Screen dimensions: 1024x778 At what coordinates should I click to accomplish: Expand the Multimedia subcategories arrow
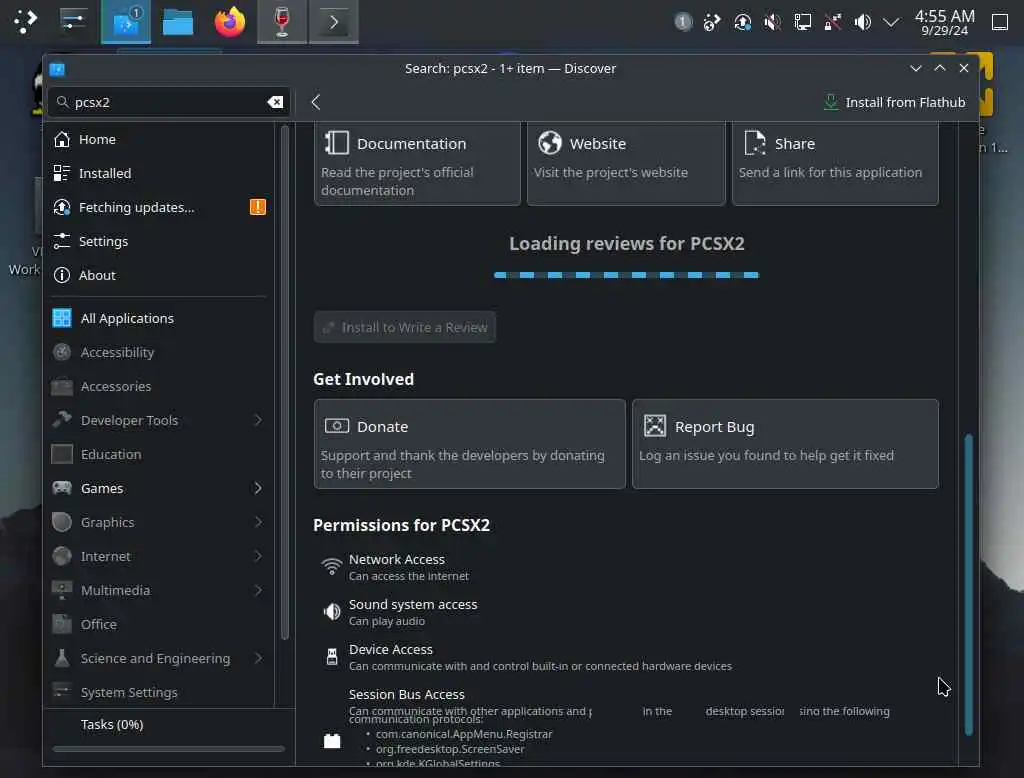(x=258, y=590)
